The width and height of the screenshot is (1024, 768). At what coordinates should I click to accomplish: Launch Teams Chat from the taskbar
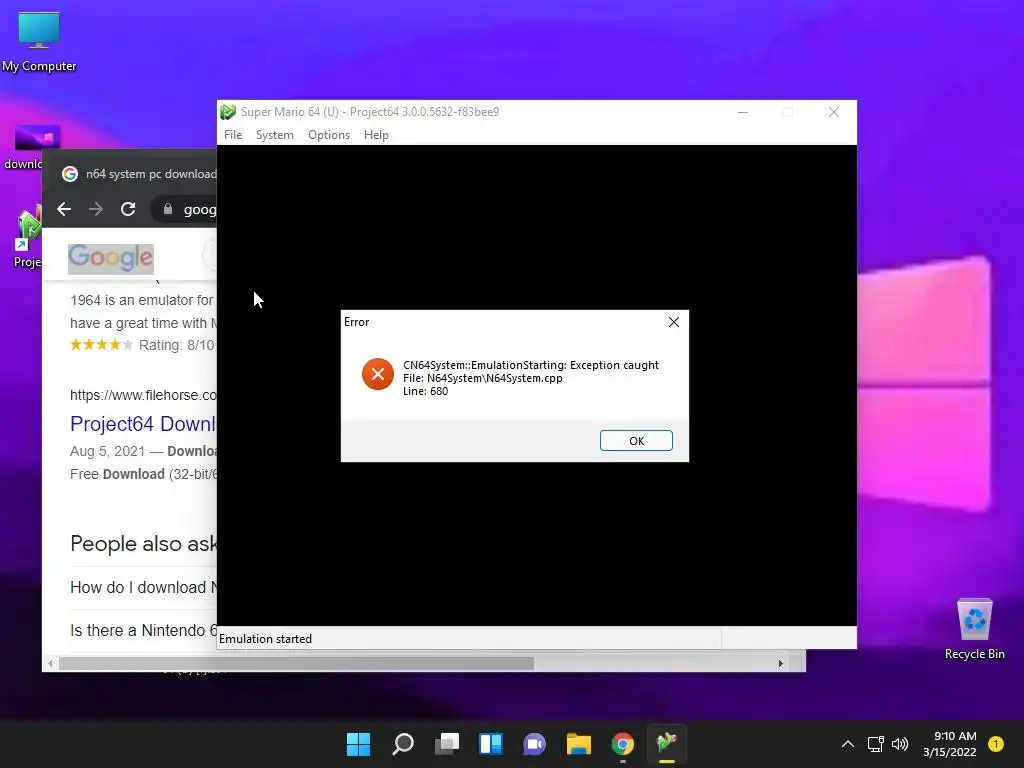tap(534, 744)
